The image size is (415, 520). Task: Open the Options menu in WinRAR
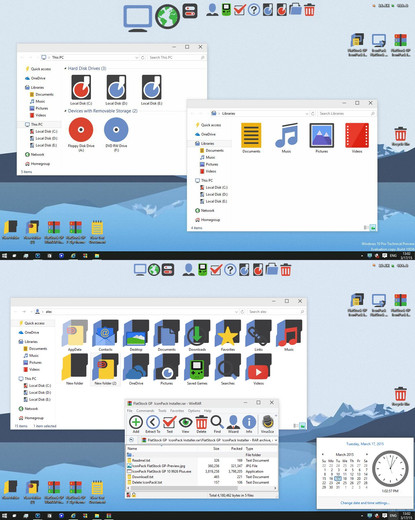pyautogui.click(x=194, y=411)
